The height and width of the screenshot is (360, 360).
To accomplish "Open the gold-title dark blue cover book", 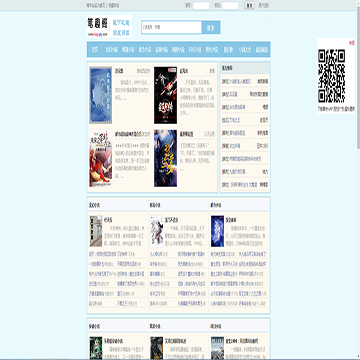I will [x=165, y=158].
